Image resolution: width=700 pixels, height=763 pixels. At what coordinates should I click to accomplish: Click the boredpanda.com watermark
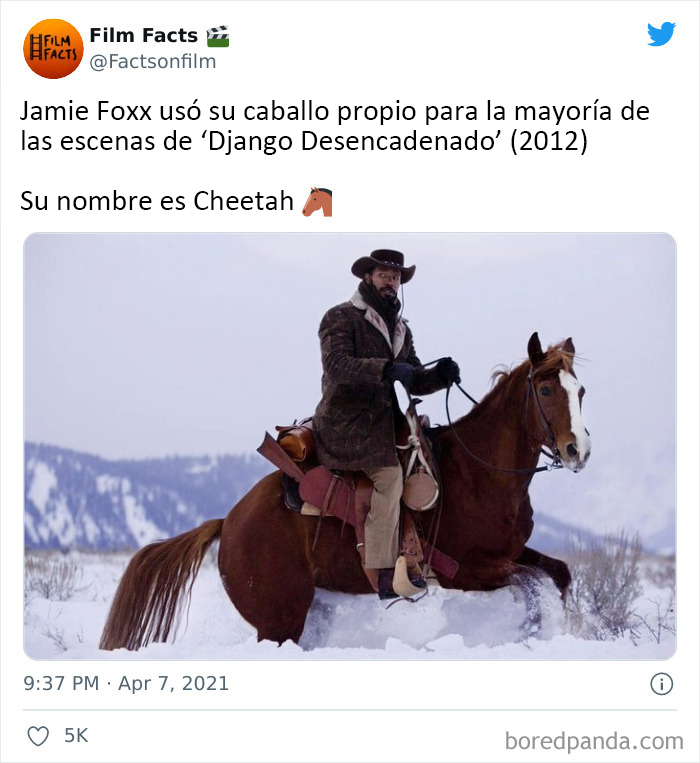pos(594,741)
